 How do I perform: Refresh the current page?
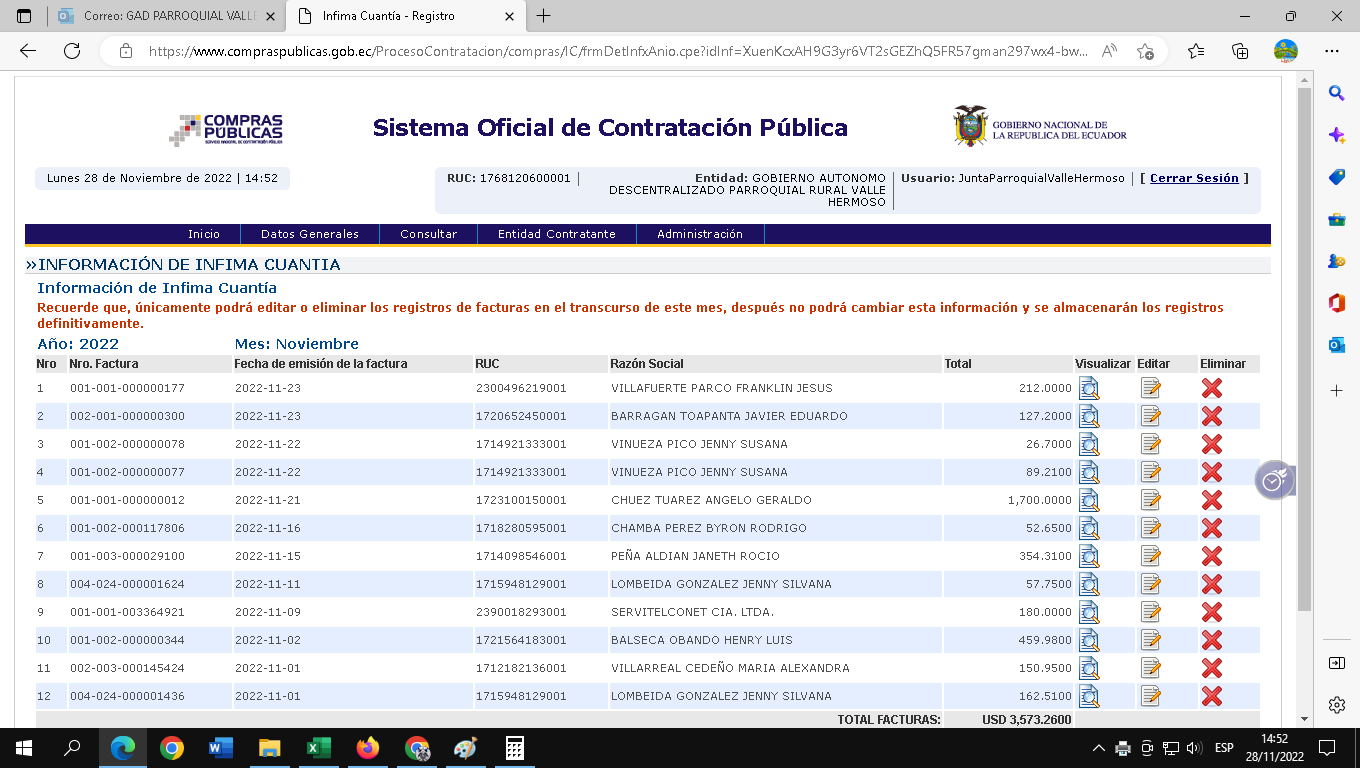click(72, 51)
